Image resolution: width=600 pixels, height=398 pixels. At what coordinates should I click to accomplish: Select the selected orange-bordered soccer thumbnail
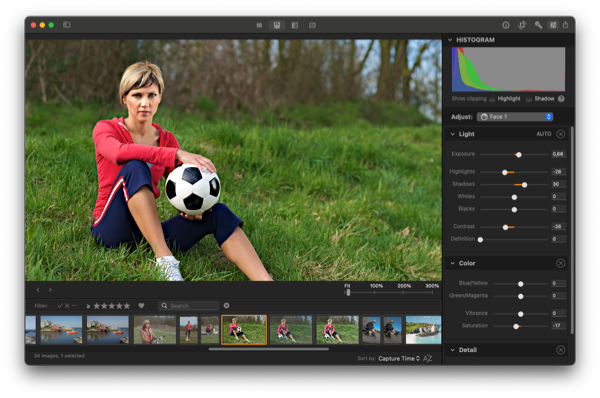[244, 329]
